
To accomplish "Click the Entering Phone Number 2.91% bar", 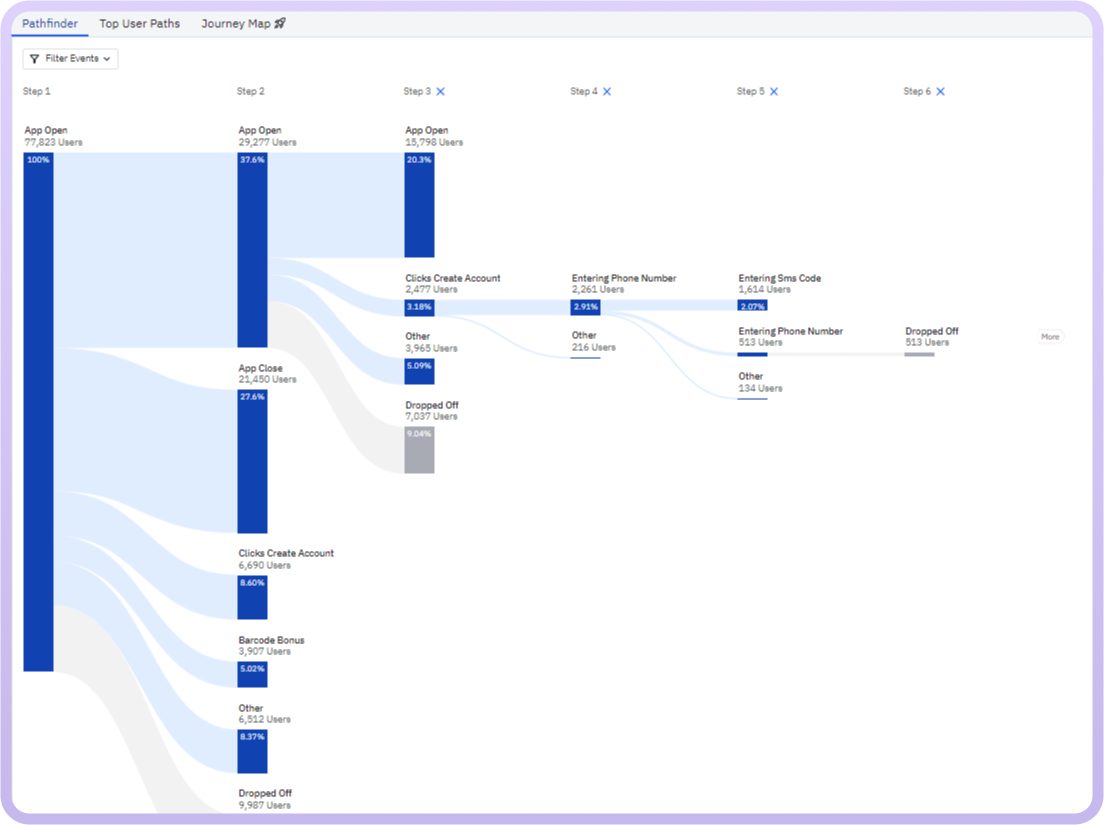I will tap(585, 307).
